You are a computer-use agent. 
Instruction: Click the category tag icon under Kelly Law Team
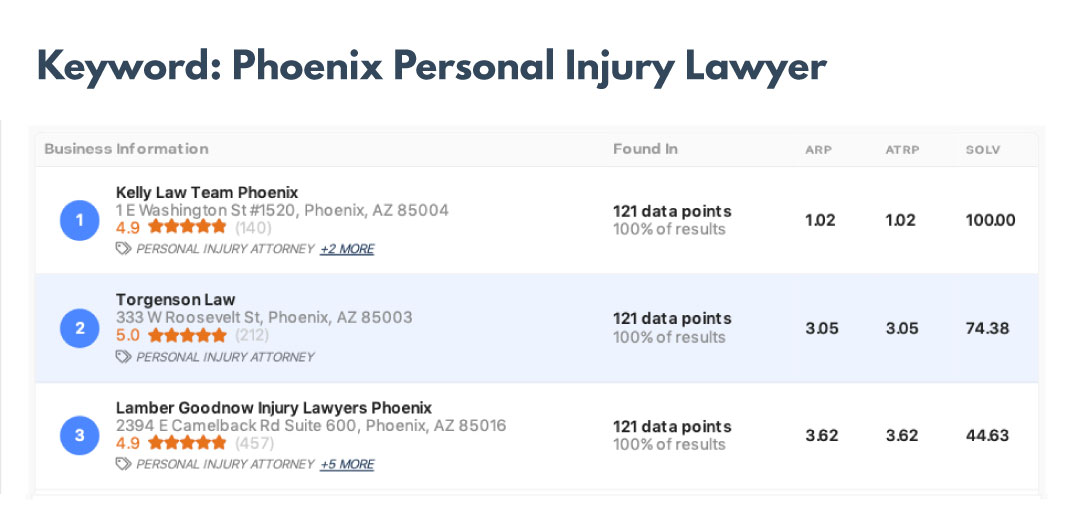coord(123,249)
